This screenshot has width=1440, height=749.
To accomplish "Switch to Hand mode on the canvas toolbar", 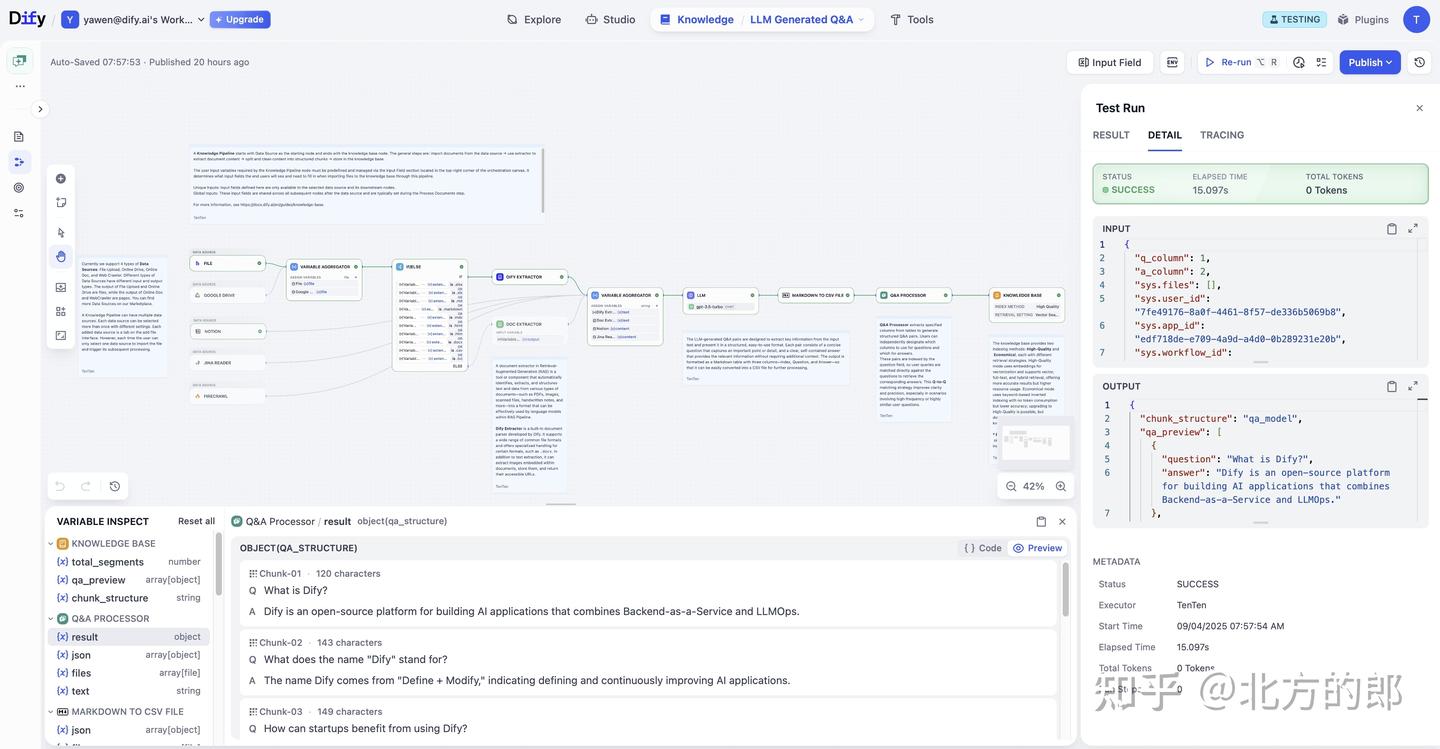I will pos(61,257).
